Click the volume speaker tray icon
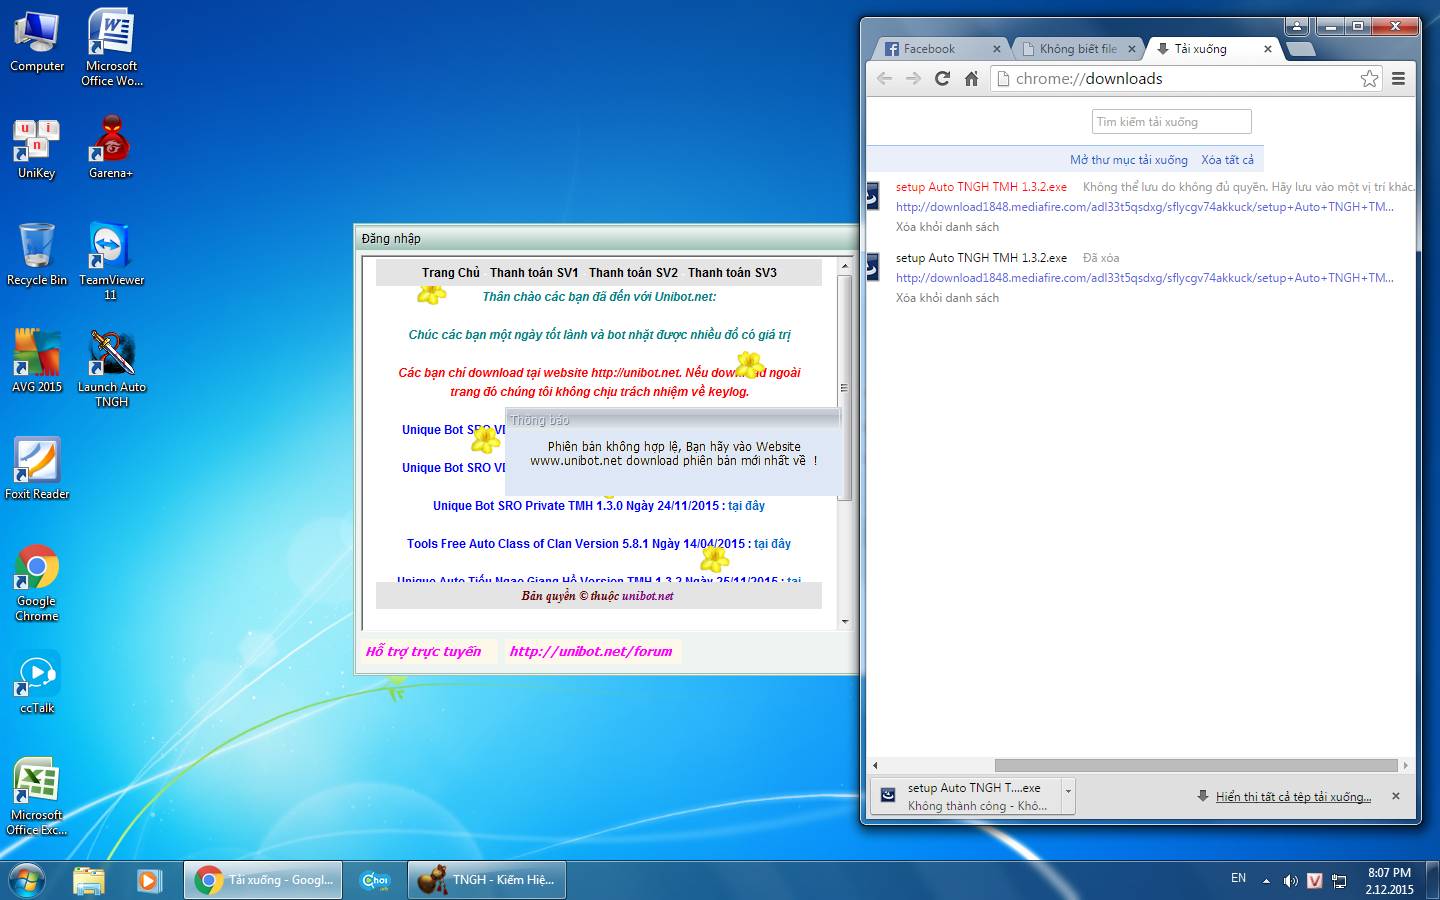 [x=1290, y=881]
